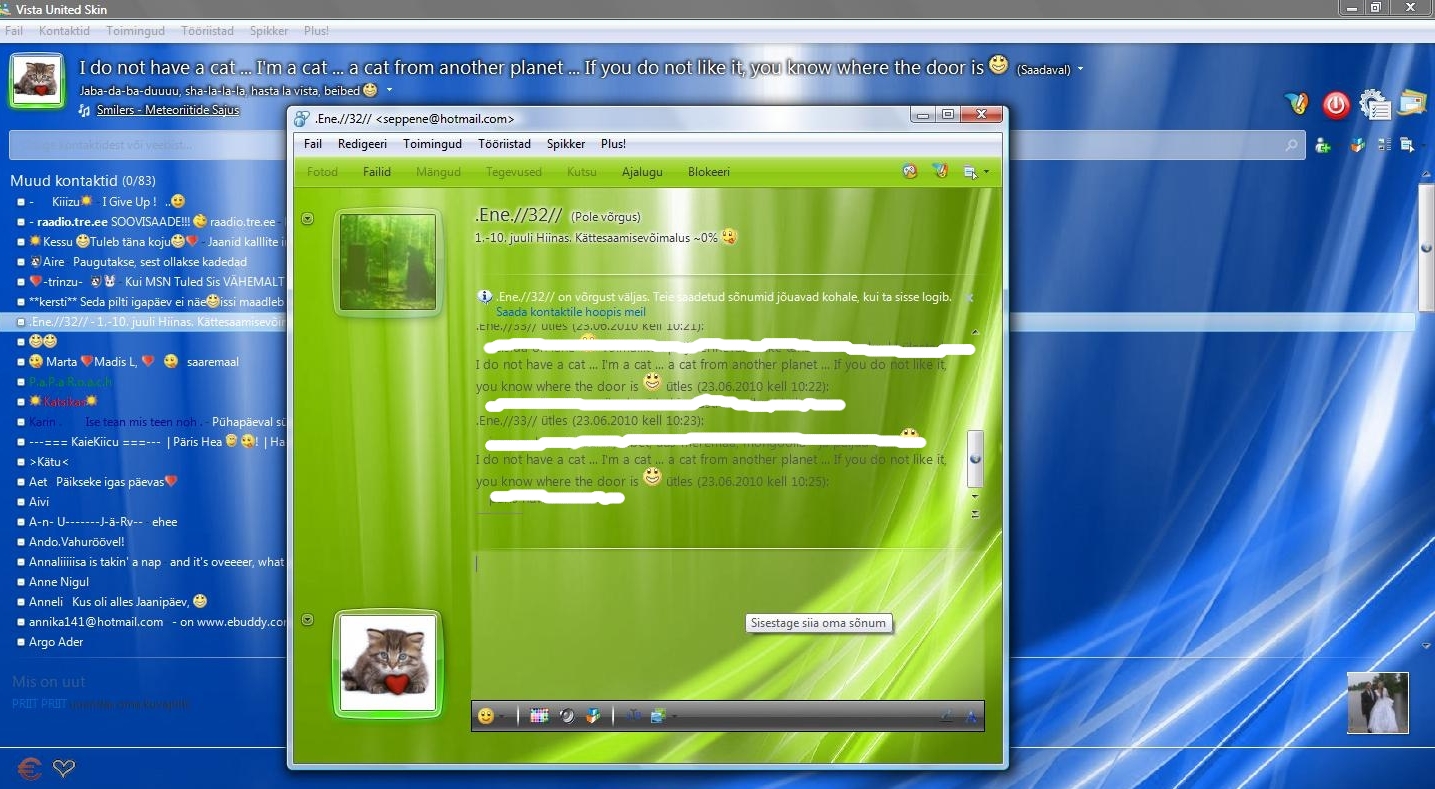Viewport: 1435px width, 789px height.
Task: Open the emoticon picker smiley in chat toolbar
Action: click(486, 716)
